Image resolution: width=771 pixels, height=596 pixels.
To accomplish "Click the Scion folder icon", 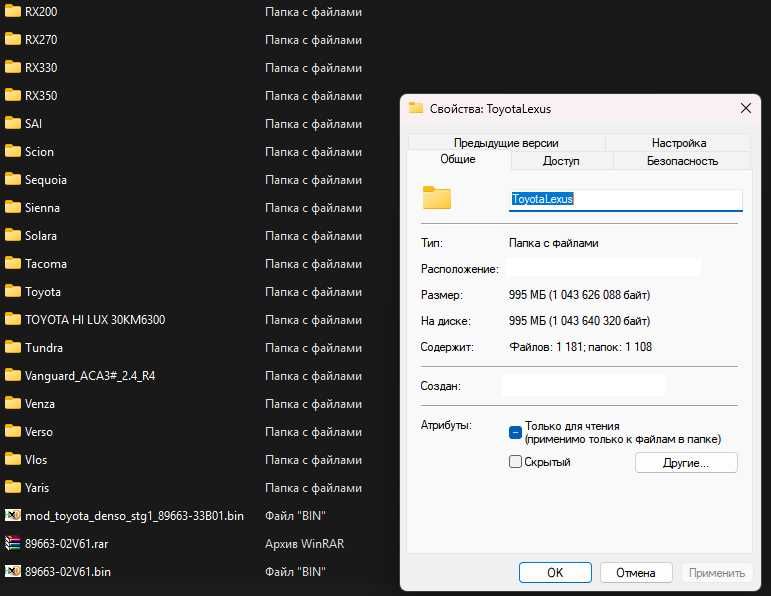I will (x=13, y=151).
